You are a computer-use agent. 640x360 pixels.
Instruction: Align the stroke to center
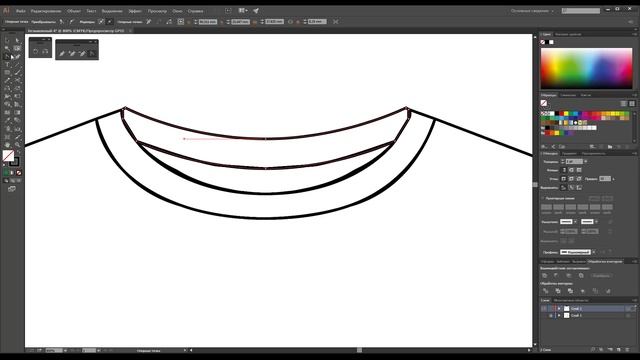[564, 188]
